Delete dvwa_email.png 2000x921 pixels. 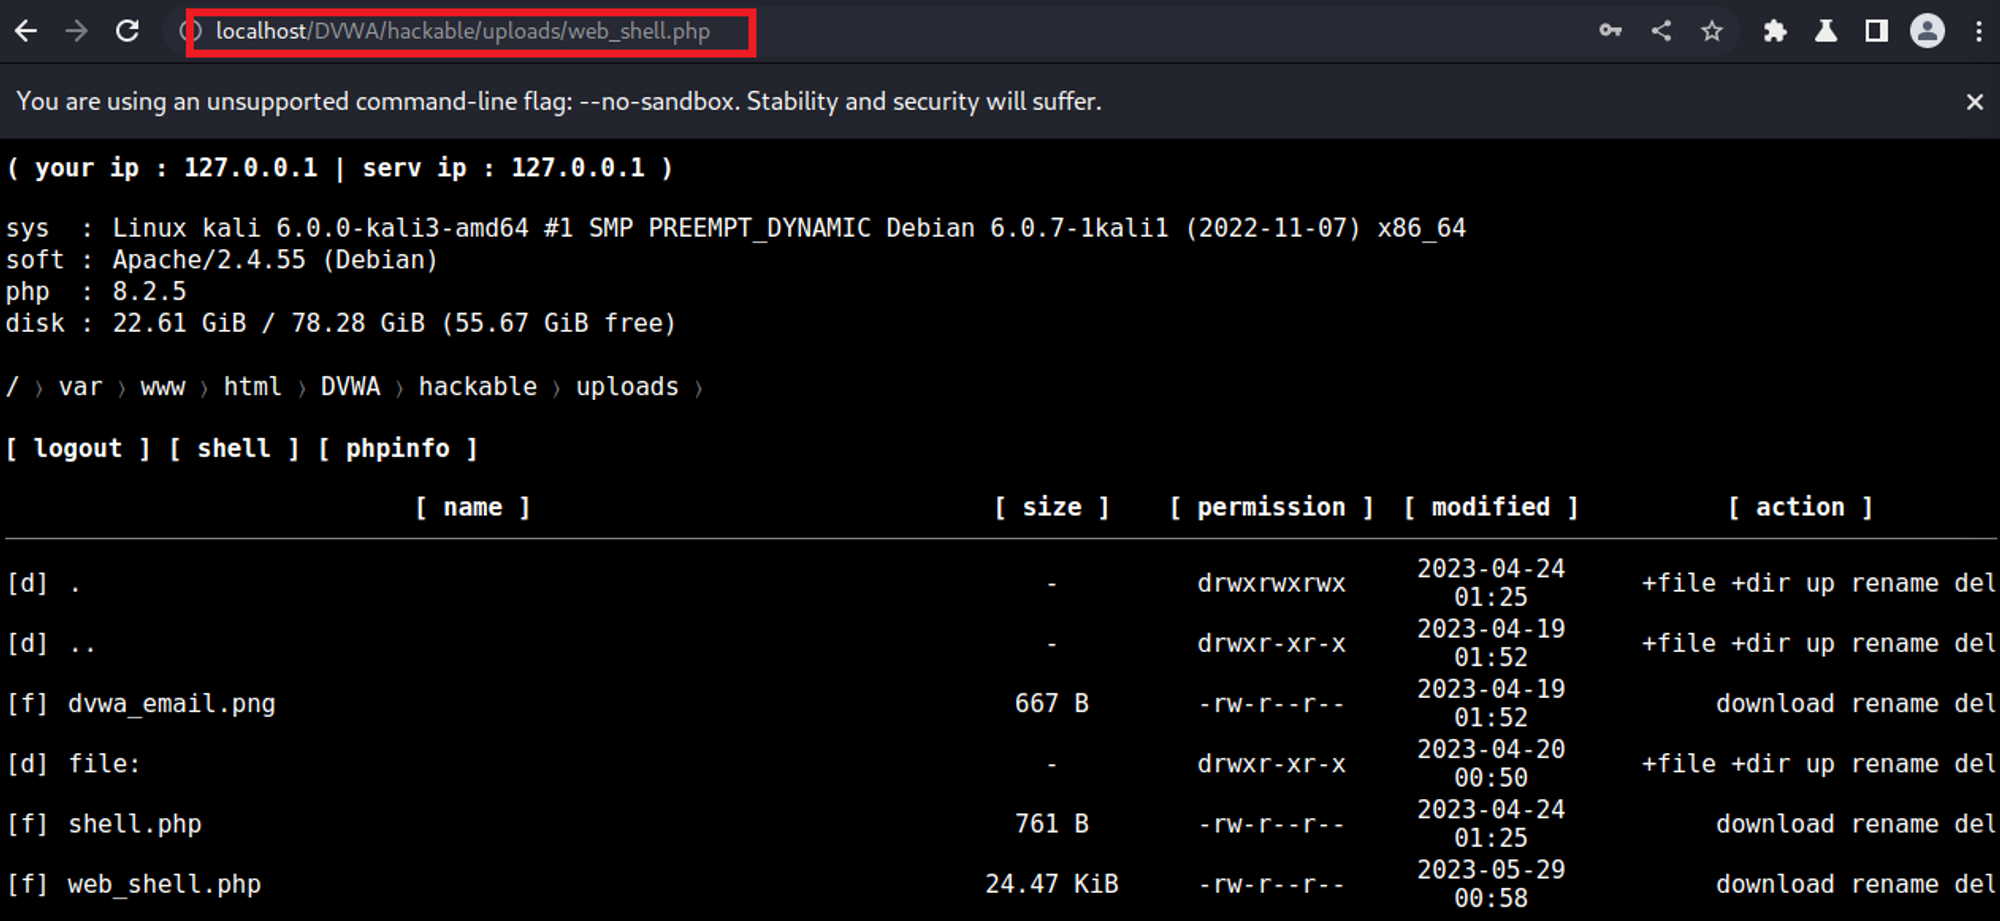1975,704
